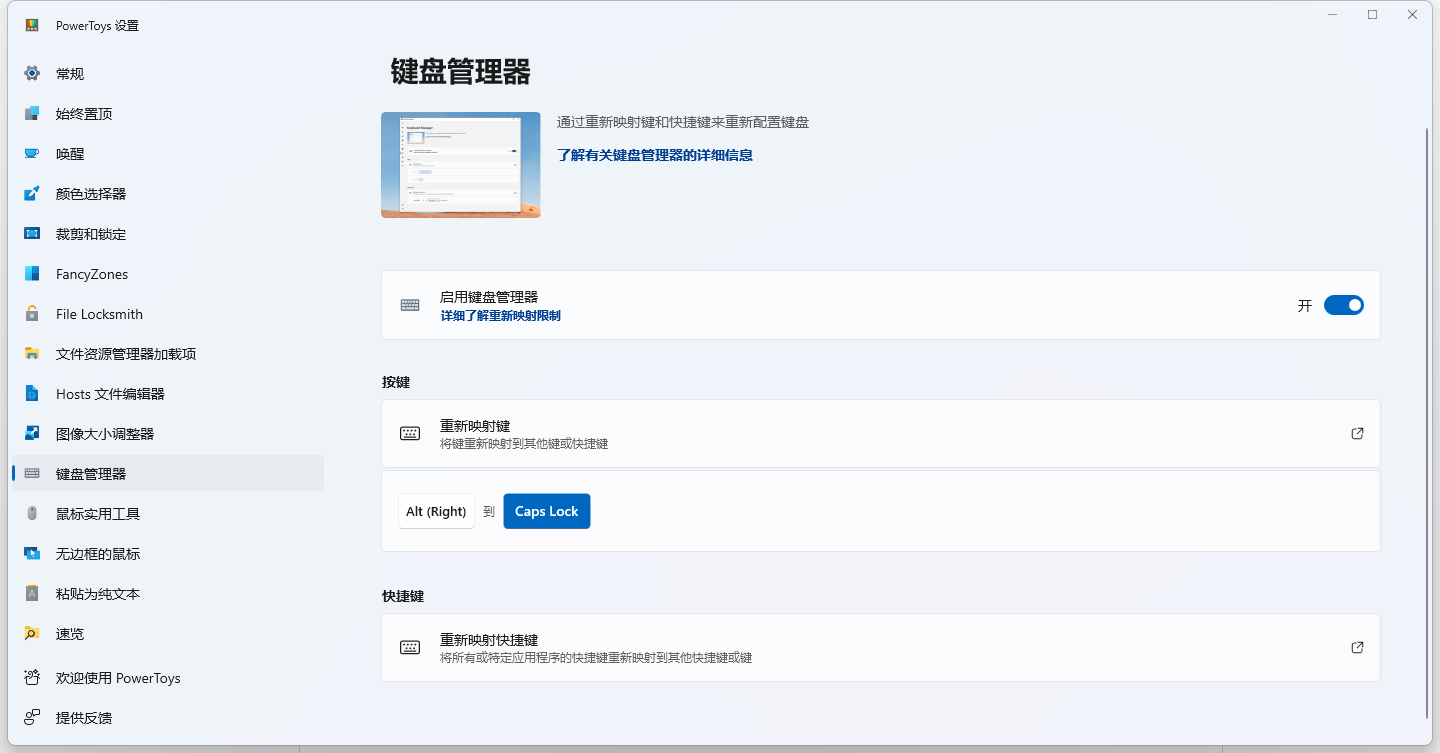Open link 详细了解重新映射限制
The image size is (1440, 753).
coord(500,315)
